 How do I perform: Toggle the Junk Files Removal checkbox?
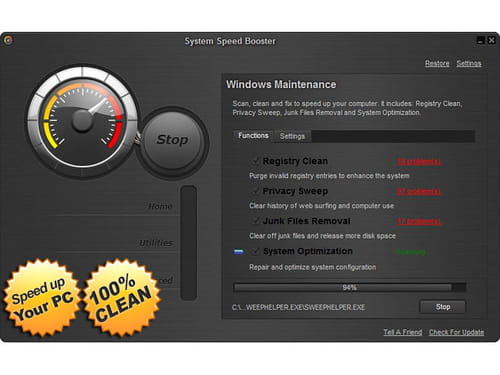point(256,221)
